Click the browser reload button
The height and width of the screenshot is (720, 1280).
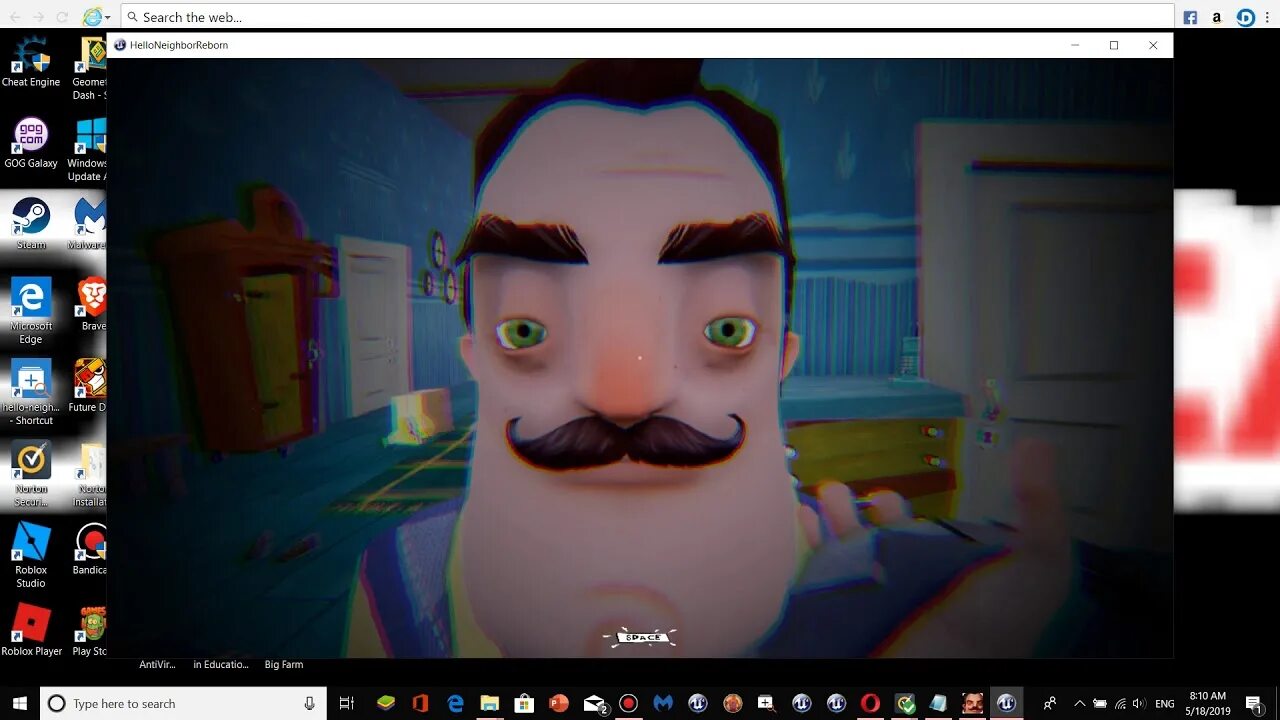pyautogui.click(x=63, y=17)
